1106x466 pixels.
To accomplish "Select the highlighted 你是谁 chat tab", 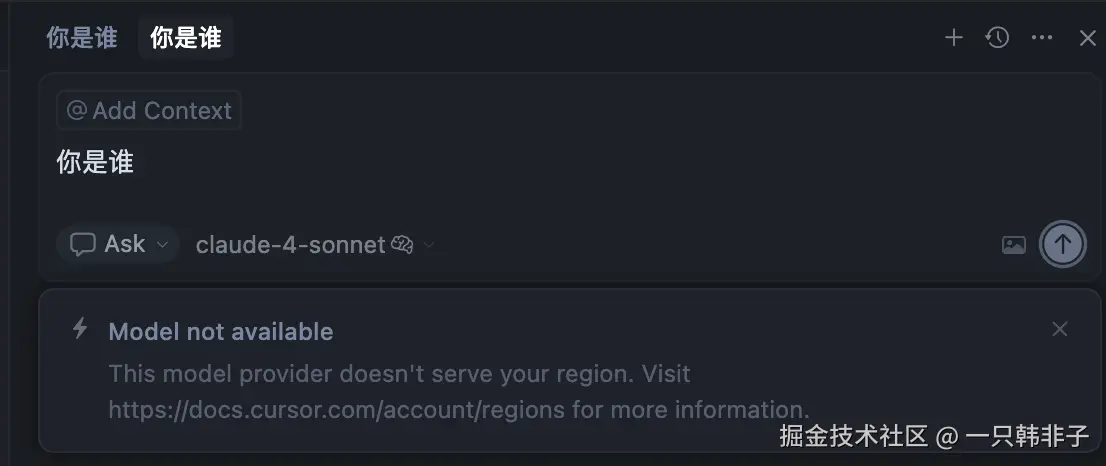I will point(186,38).
